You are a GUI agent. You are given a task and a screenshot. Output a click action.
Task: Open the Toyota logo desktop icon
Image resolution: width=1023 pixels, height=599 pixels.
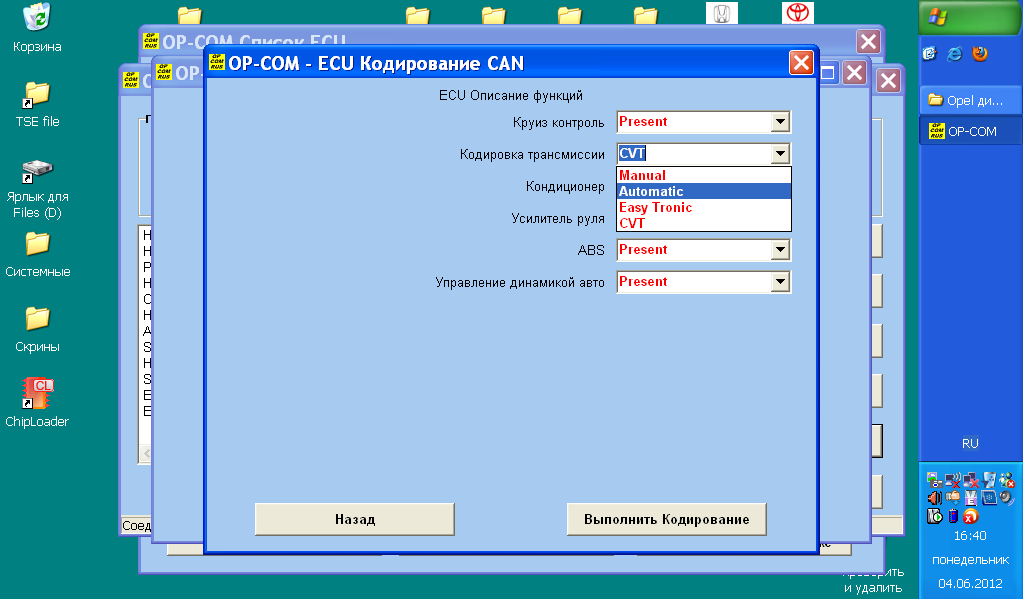(x=797, y=12)
